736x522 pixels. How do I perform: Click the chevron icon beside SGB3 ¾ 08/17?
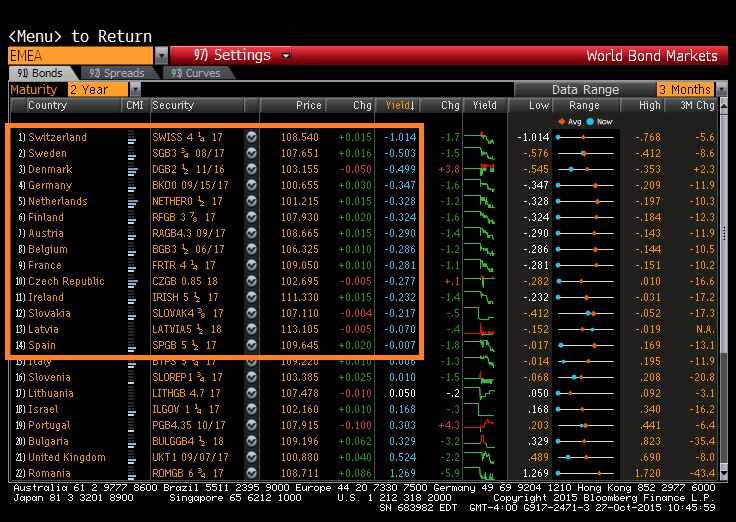point(252,153)
